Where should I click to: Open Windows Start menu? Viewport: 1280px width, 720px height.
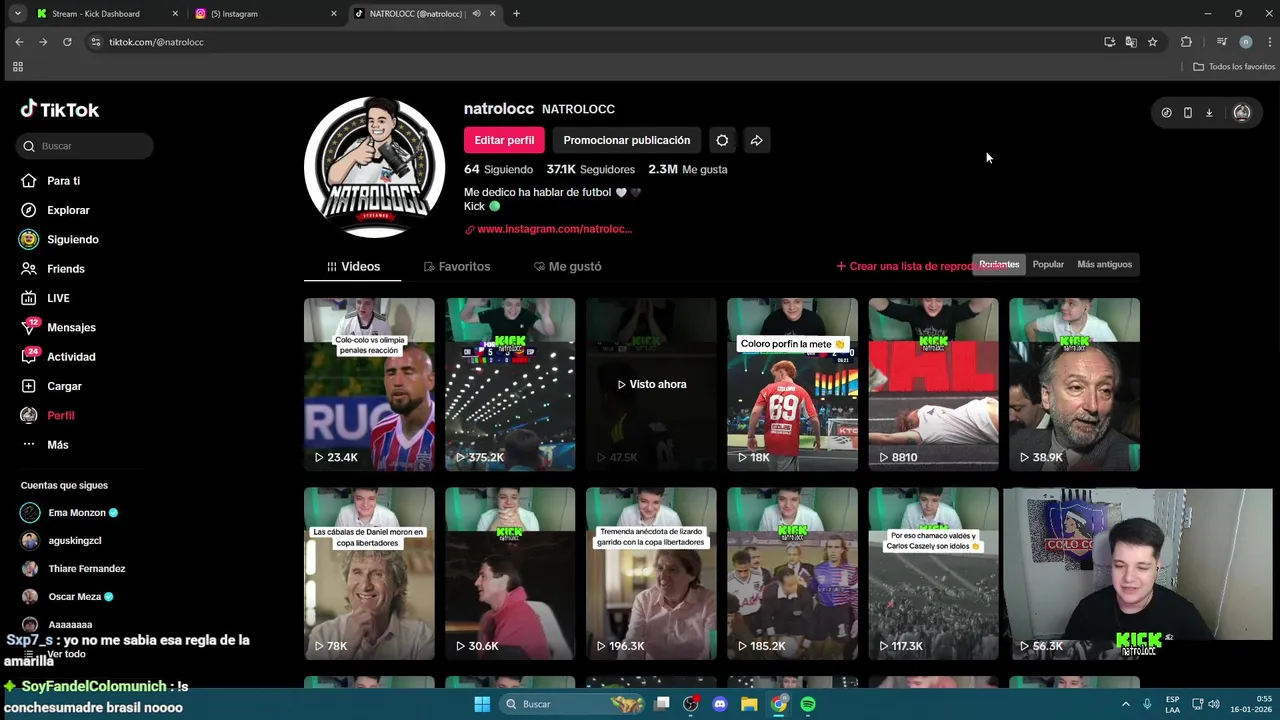tap(482, 704)
